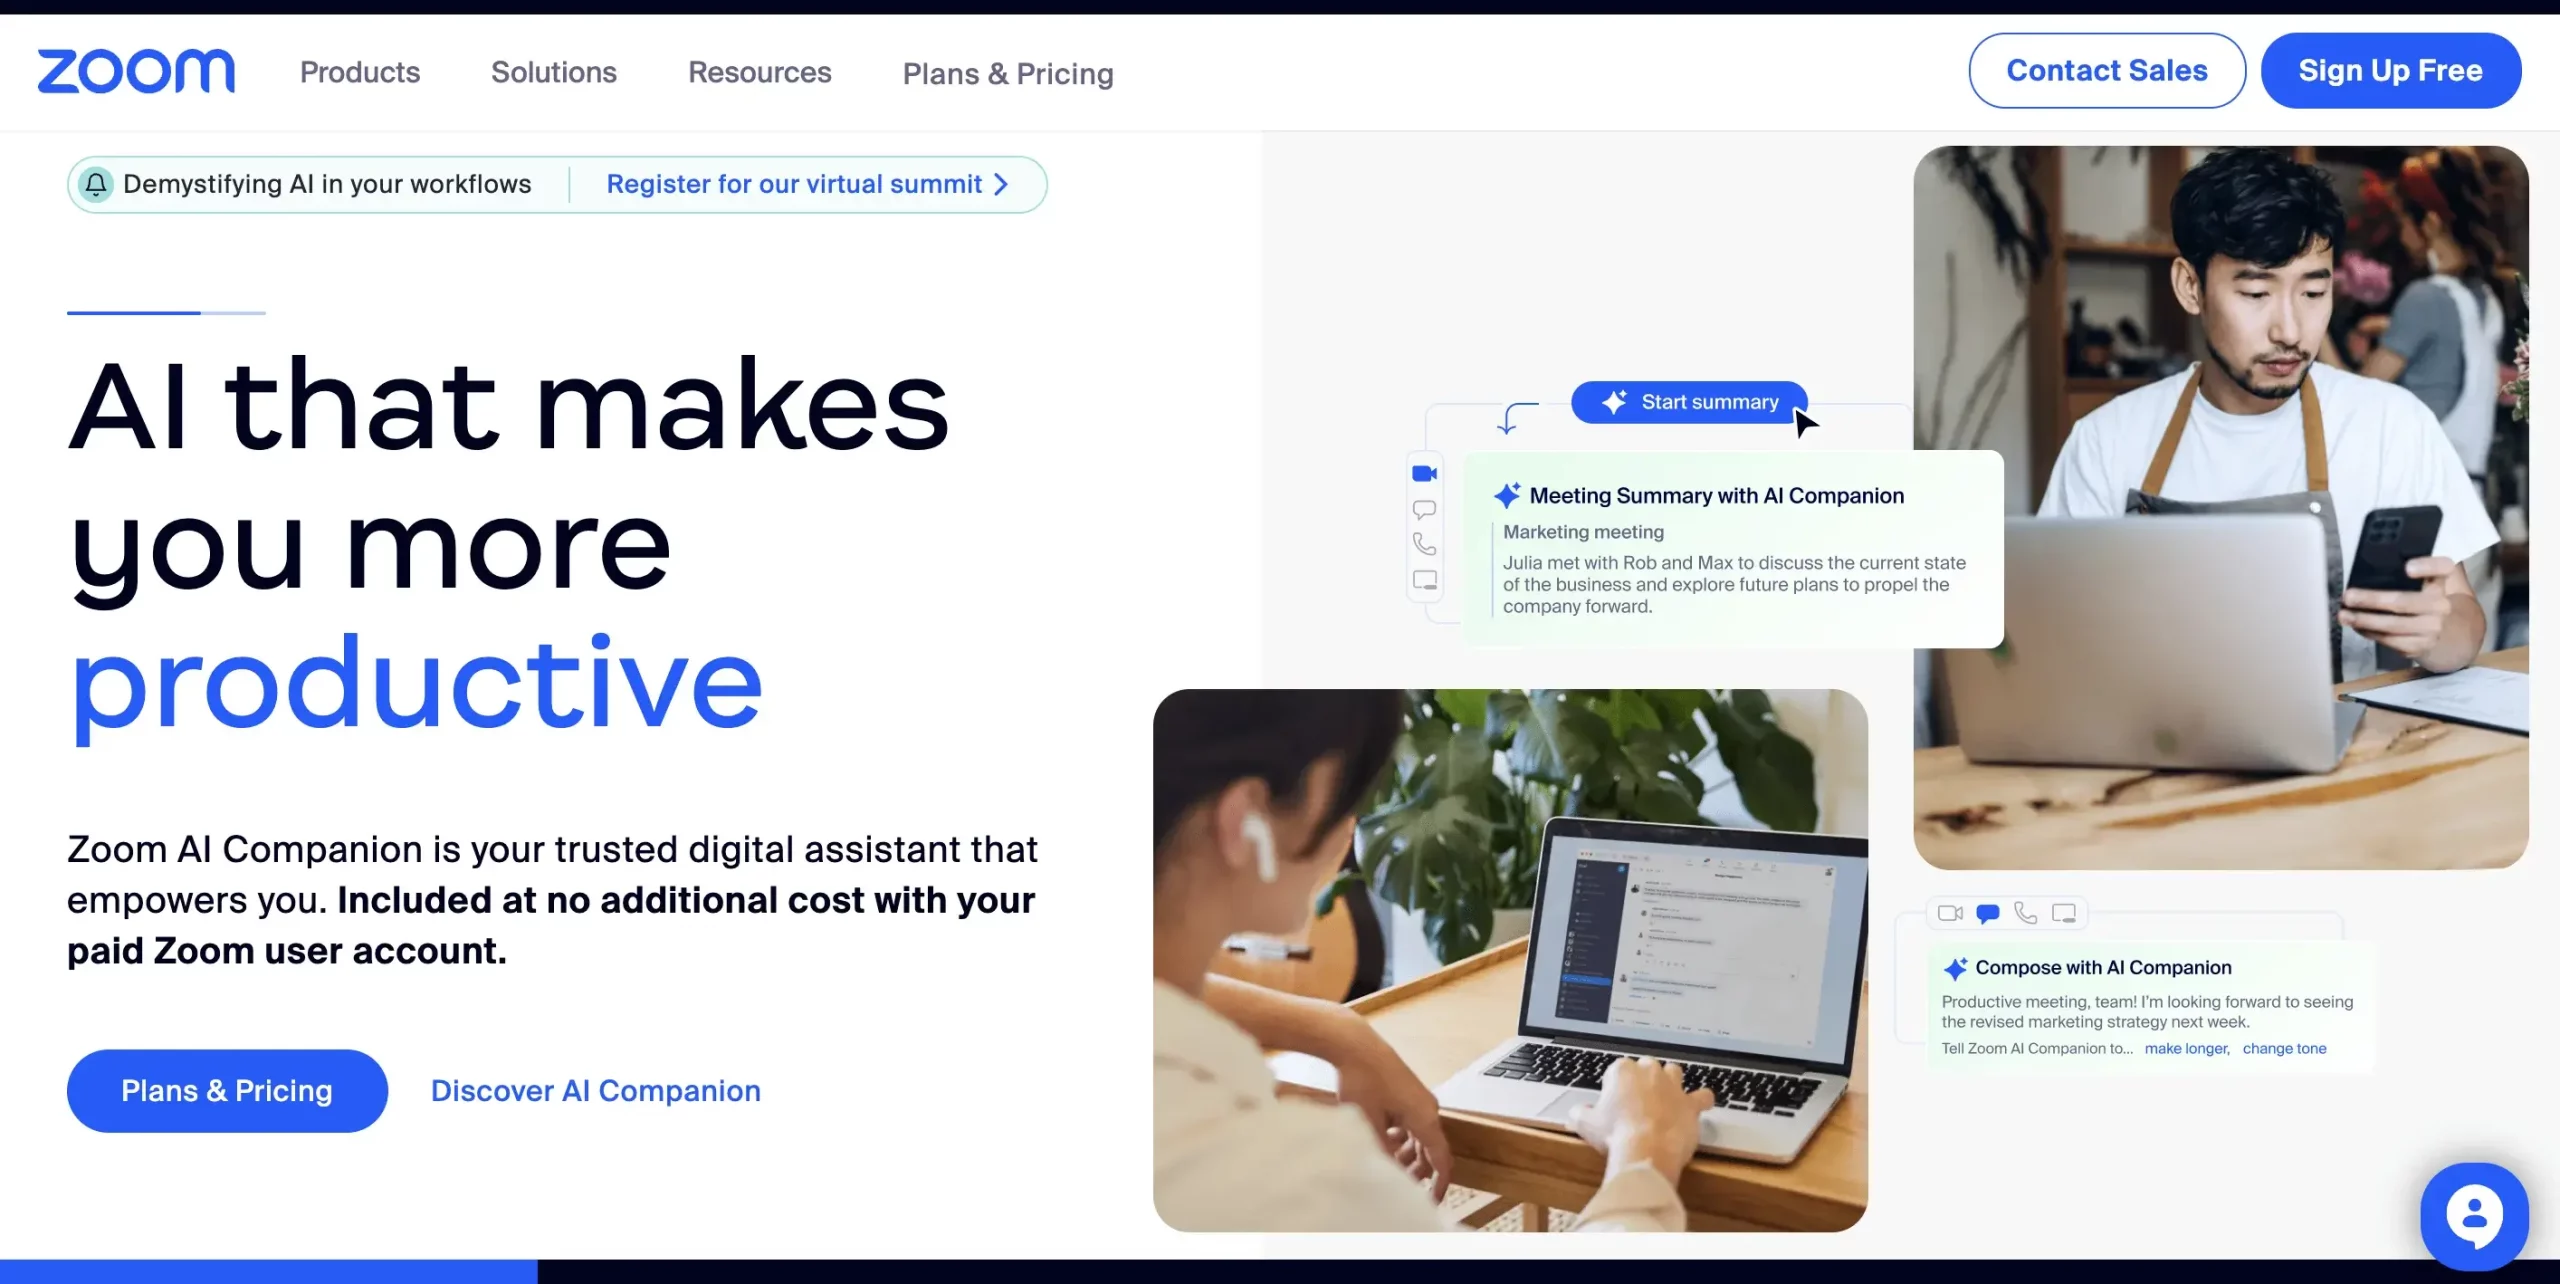
Task: Open the Products menu
Action: pos(360,72)
